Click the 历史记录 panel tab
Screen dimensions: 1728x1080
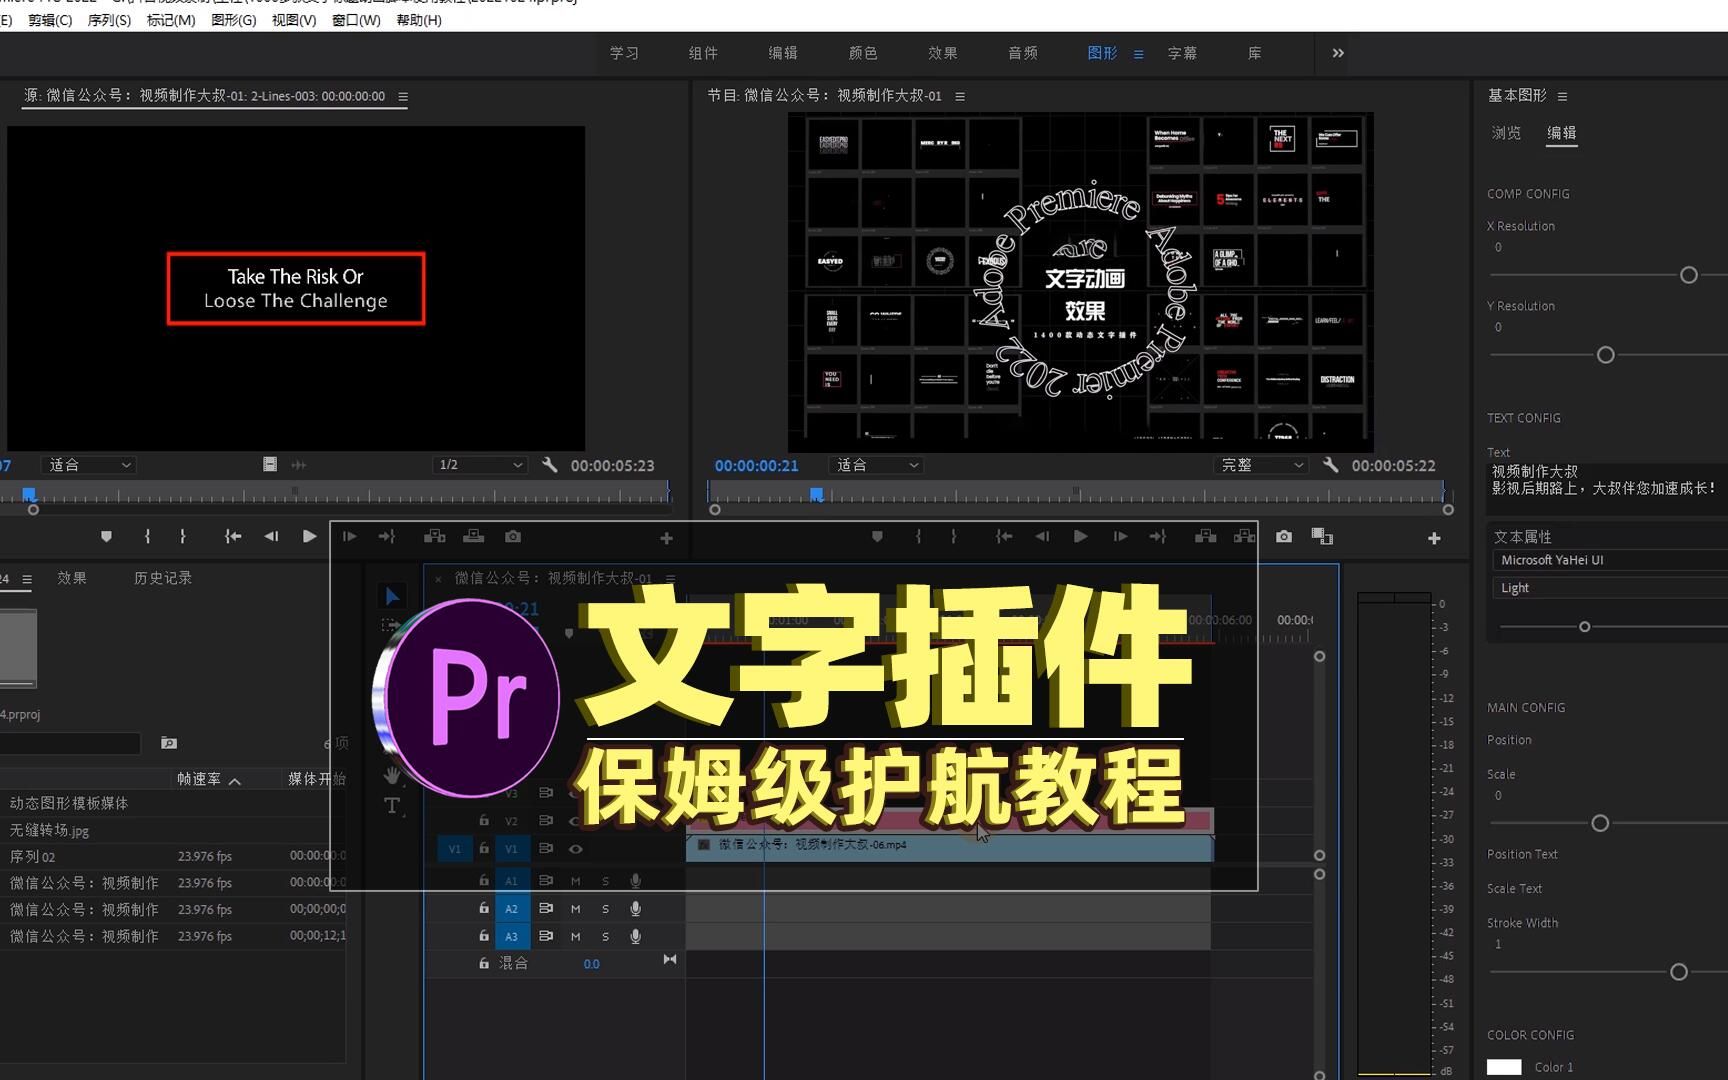[162, 578]
